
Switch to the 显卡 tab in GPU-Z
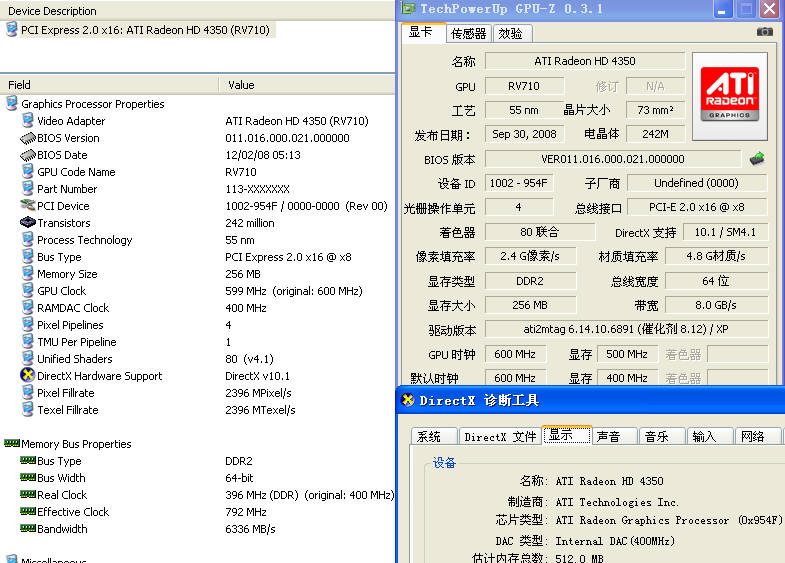[423, 33]
